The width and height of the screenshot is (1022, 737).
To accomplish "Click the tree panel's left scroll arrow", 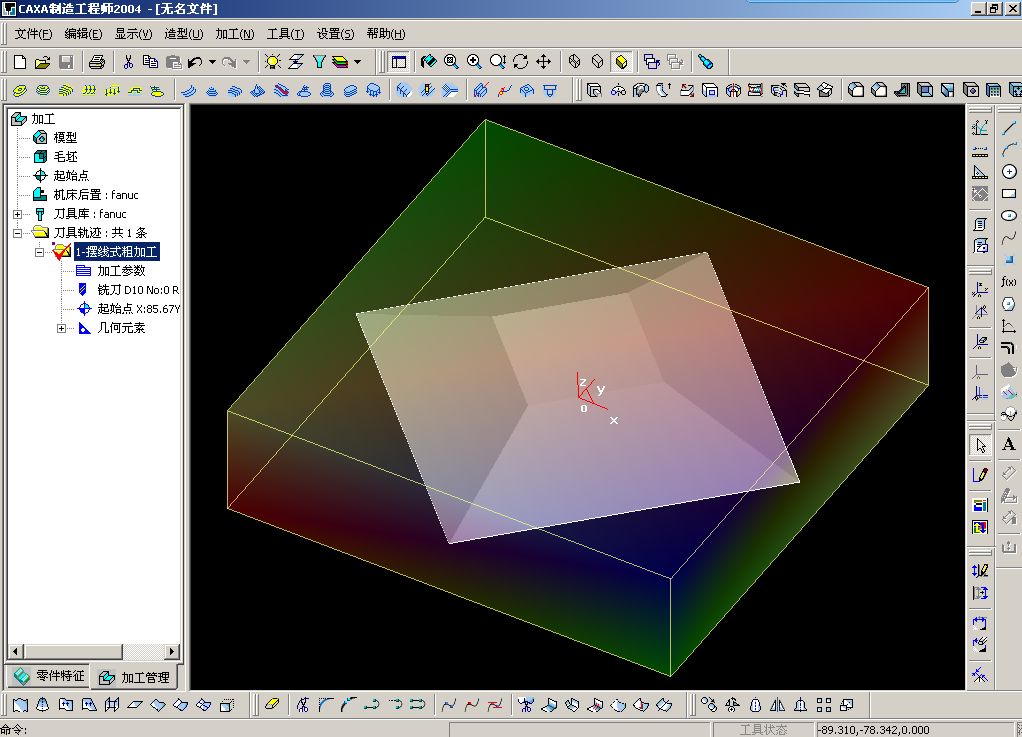I will pyautogui.click(x=16, y=651).
